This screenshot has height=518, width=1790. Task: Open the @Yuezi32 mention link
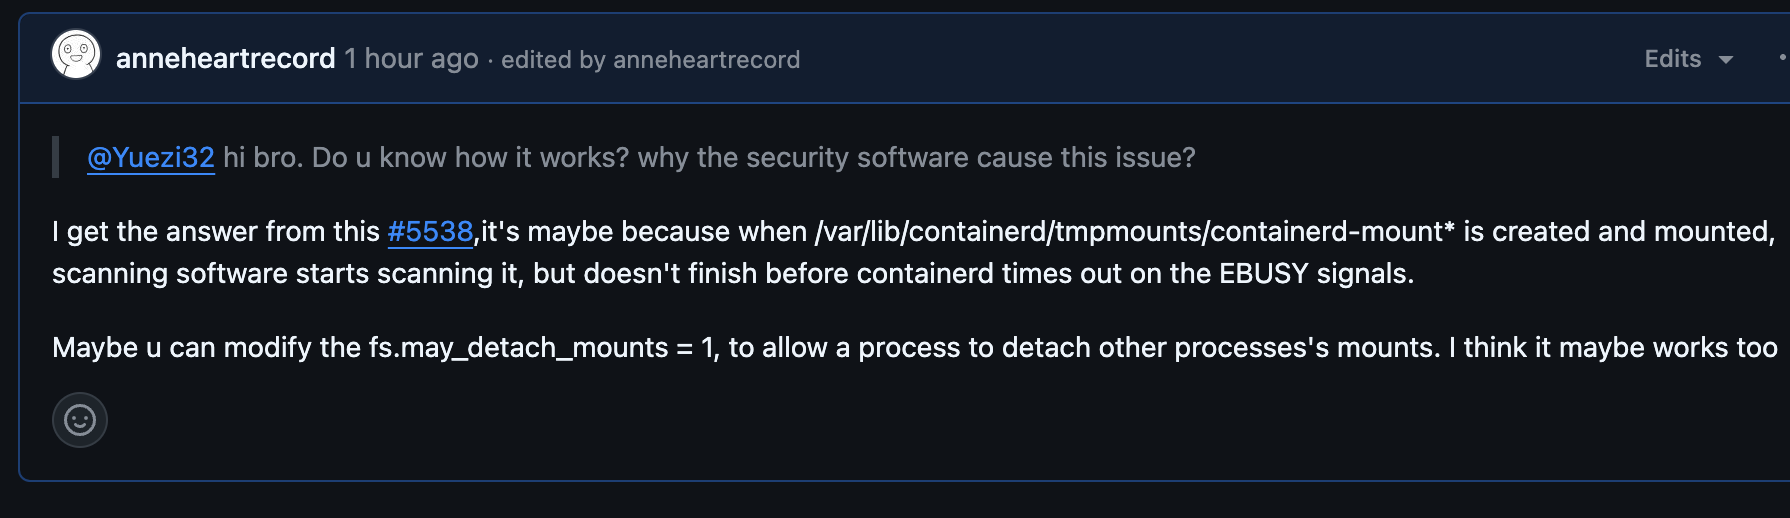click(151, 158)
